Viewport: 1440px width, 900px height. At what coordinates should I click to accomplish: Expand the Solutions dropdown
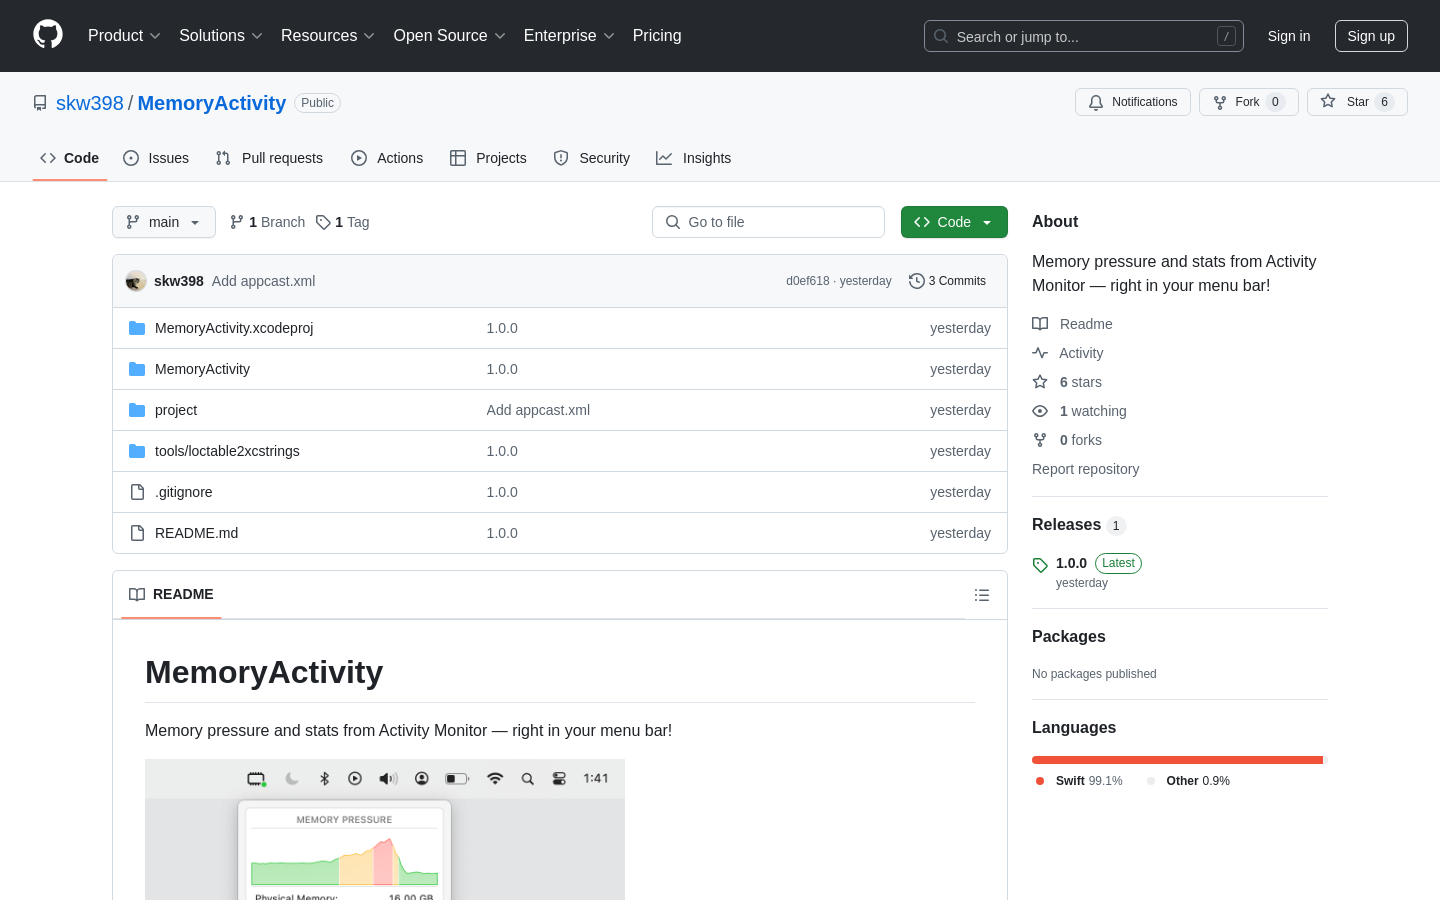[221, 36]
